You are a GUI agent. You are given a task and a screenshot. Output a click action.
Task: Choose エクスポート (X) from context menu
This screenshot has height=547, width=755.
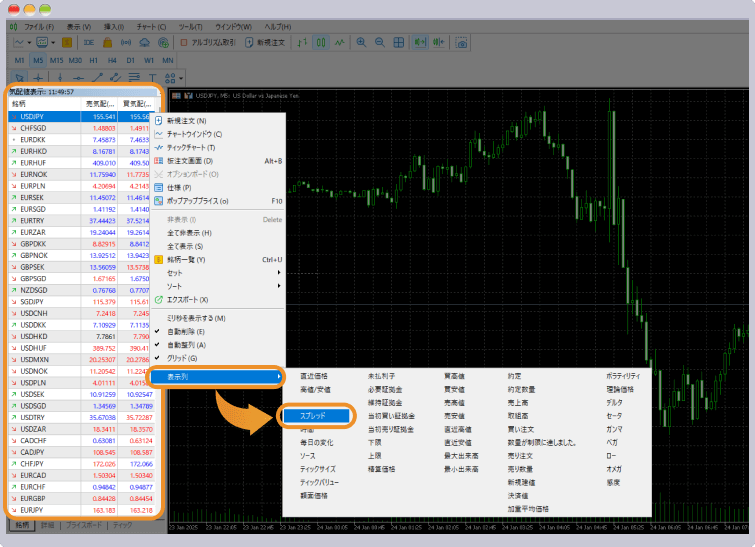point(188,299)
